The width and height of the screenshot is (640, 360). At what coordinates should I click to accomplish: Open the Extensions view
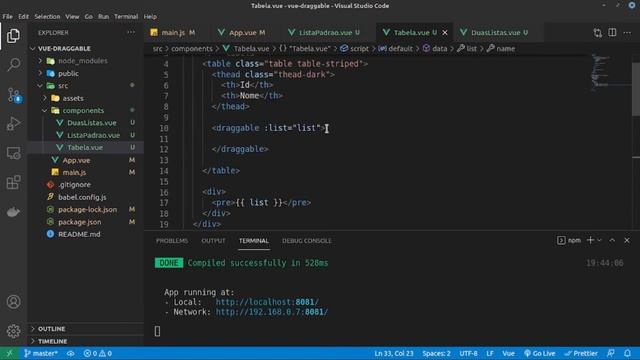13,182
